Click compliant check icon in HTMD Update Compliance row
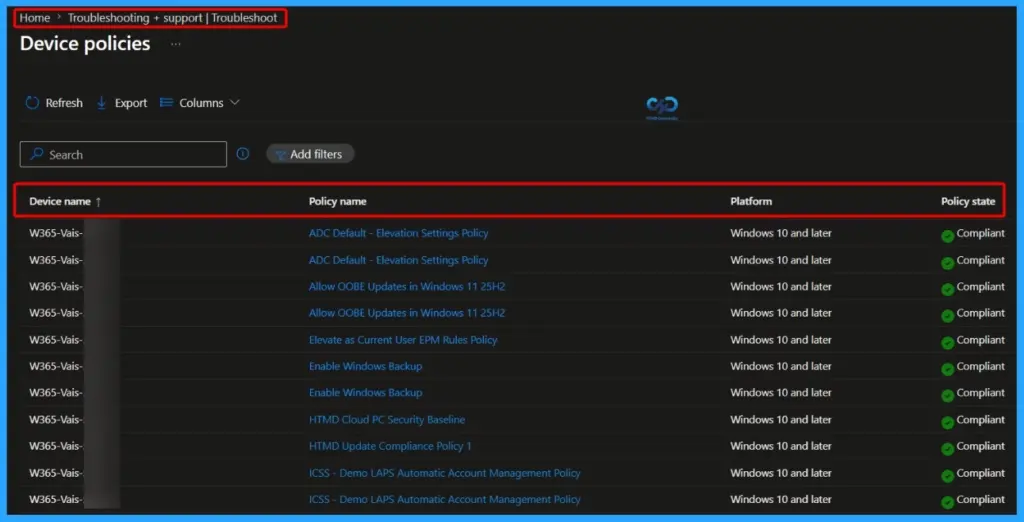1024x522 pixels. [948, 448]
